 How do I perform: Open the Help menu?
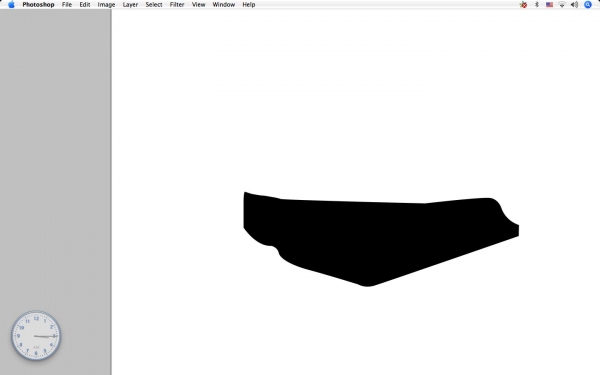click(249, 5)
